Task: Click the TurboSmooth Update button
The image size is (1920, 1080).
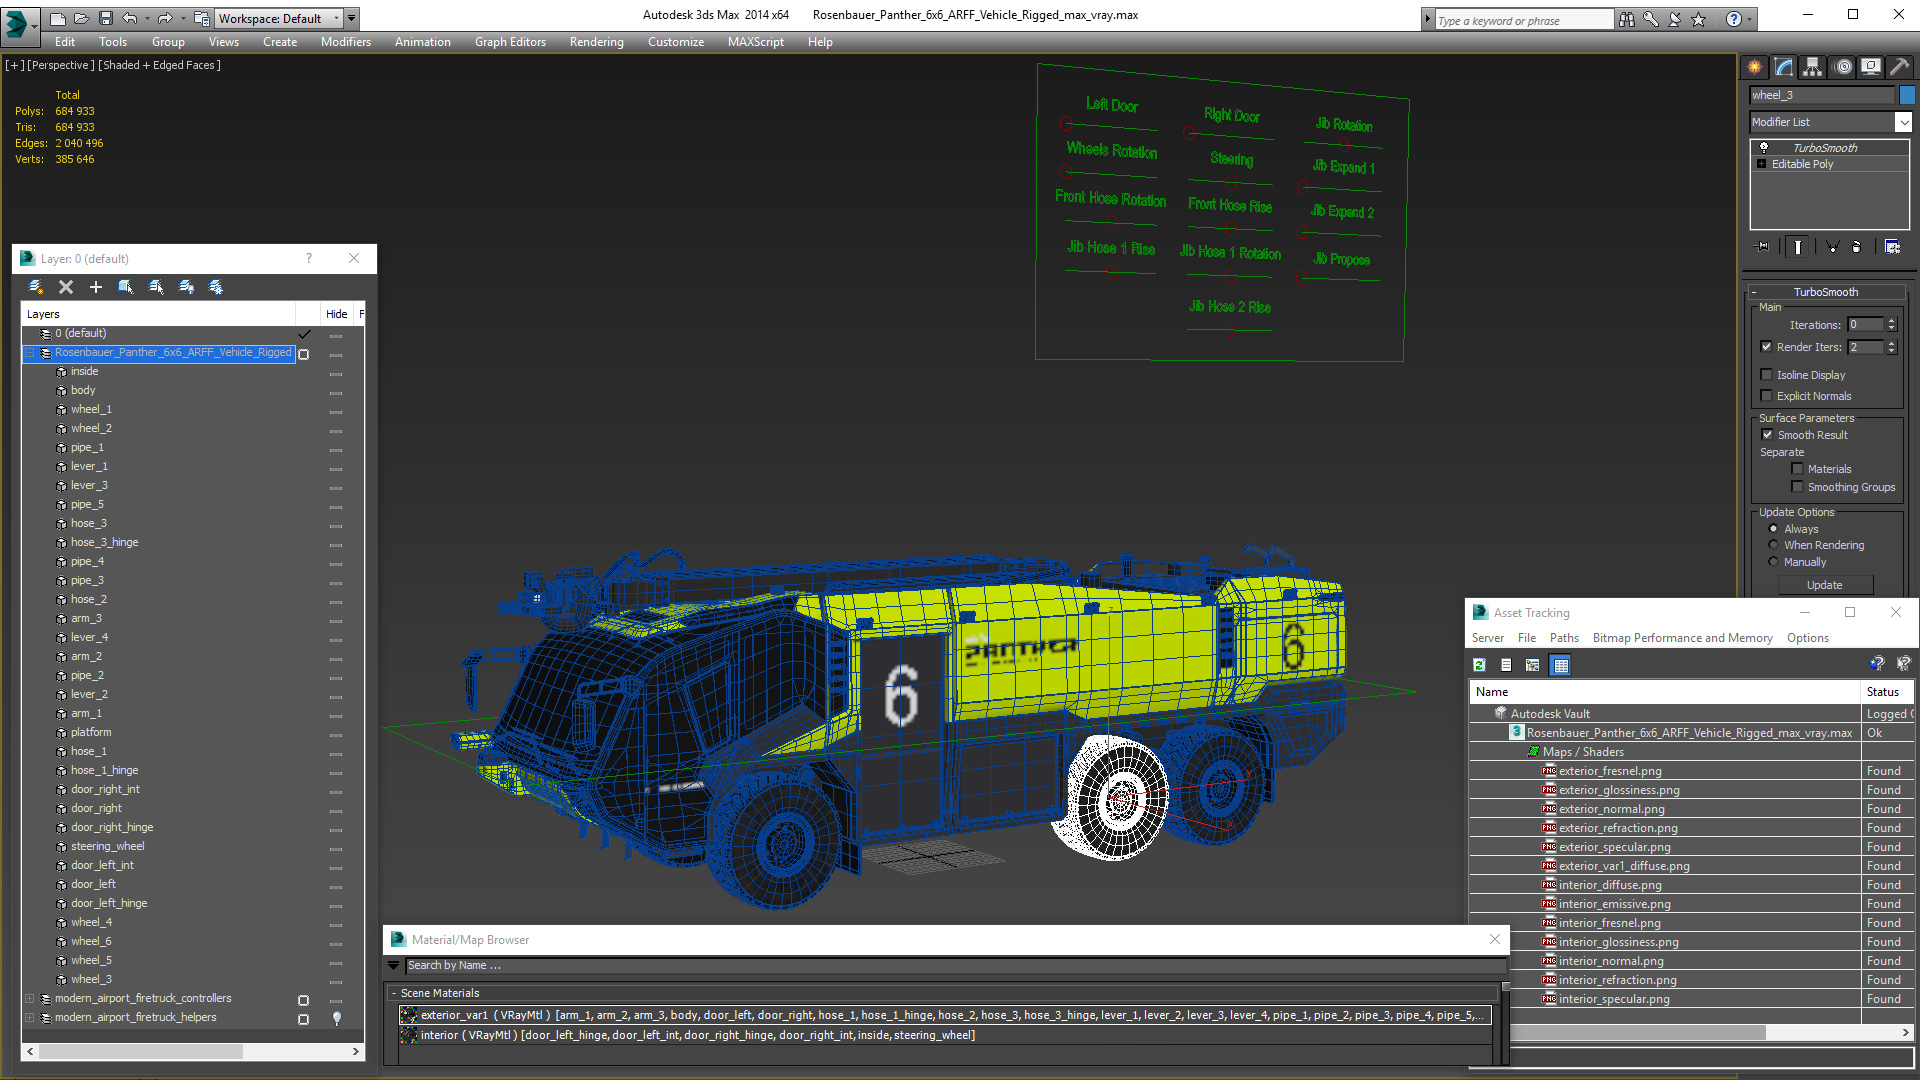Action: point(1824,585)
